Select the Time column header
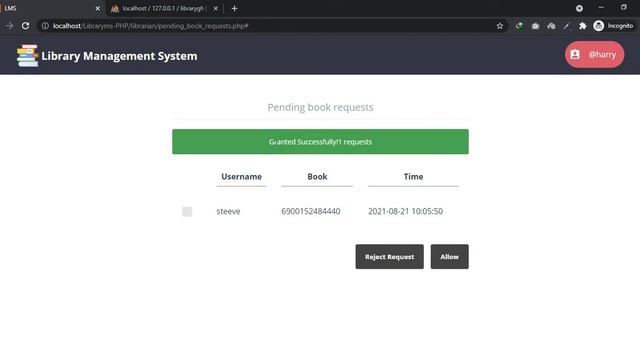Image resolution: width=640 pixels, height=360 pixels. [x=413, y=177]
